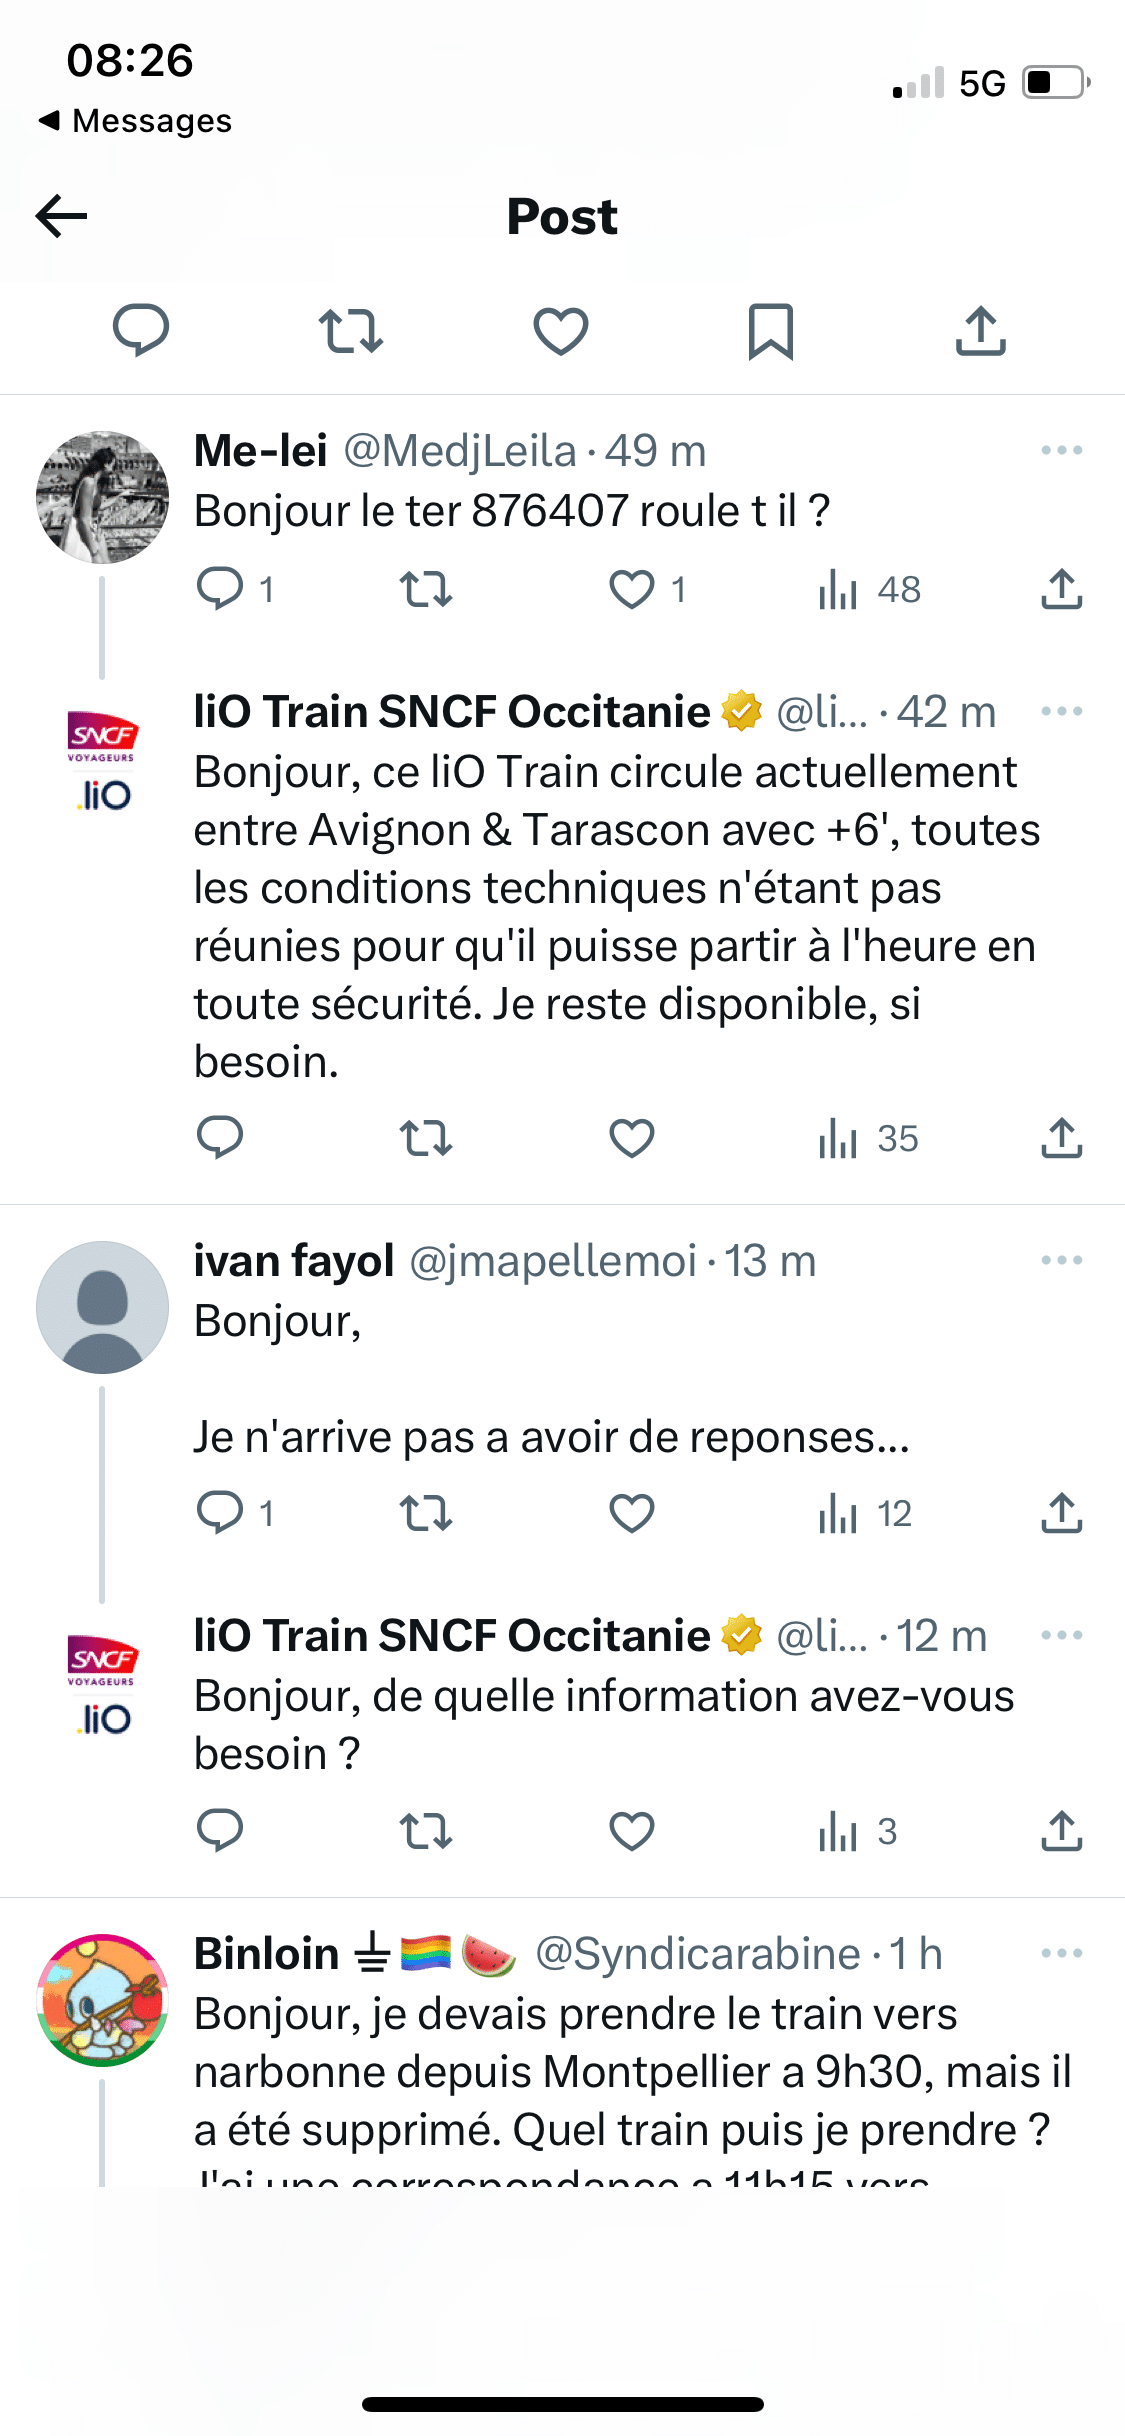1125x2436 pixels.
Task: Go back using the arrow button
Action: [x=62, y=216]
